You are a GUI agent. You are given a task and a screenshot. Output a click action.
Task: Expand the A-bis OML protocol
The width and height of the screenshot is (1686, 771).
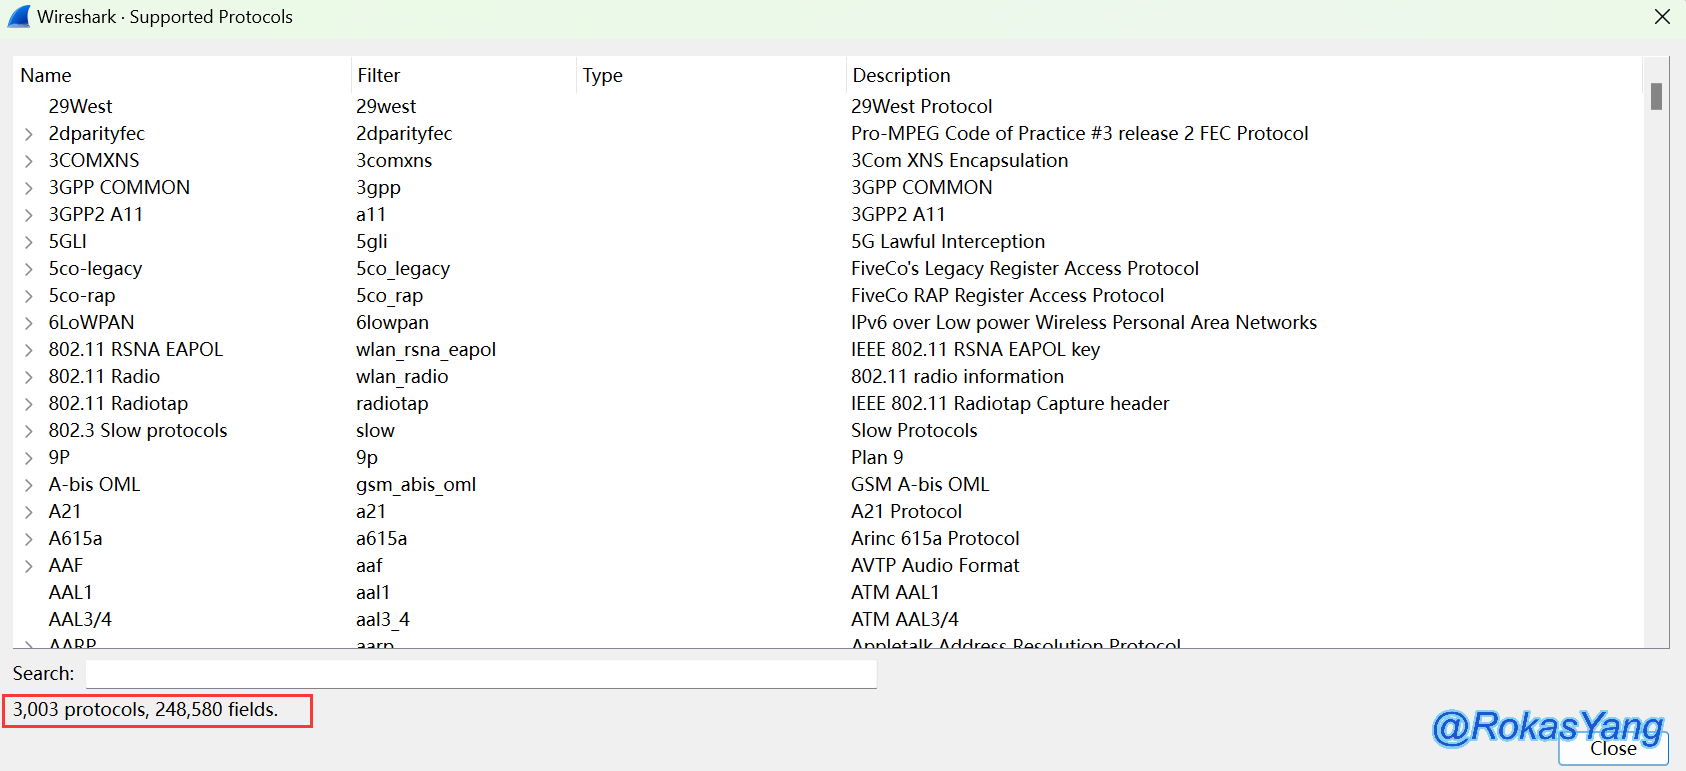click(x=29, y=485)
